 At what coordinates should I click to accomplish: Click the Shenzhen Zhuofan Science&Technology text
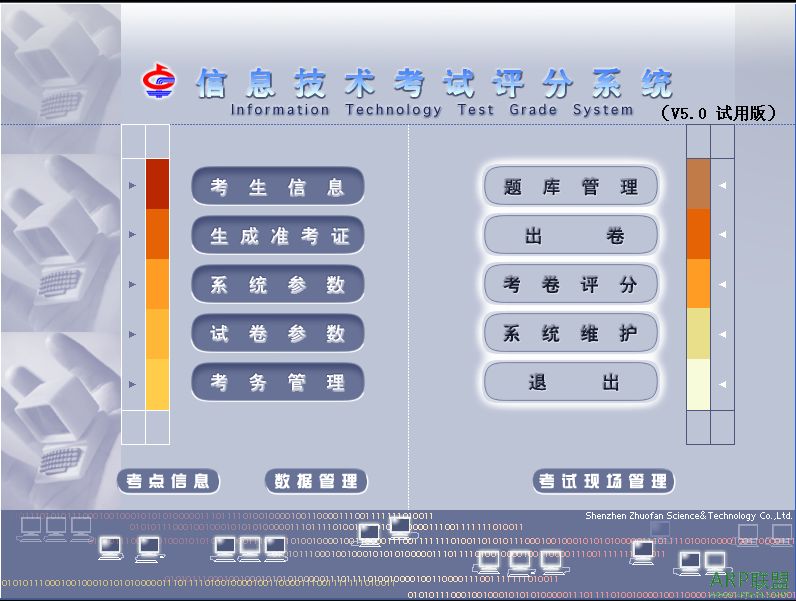tap(688, 516)
